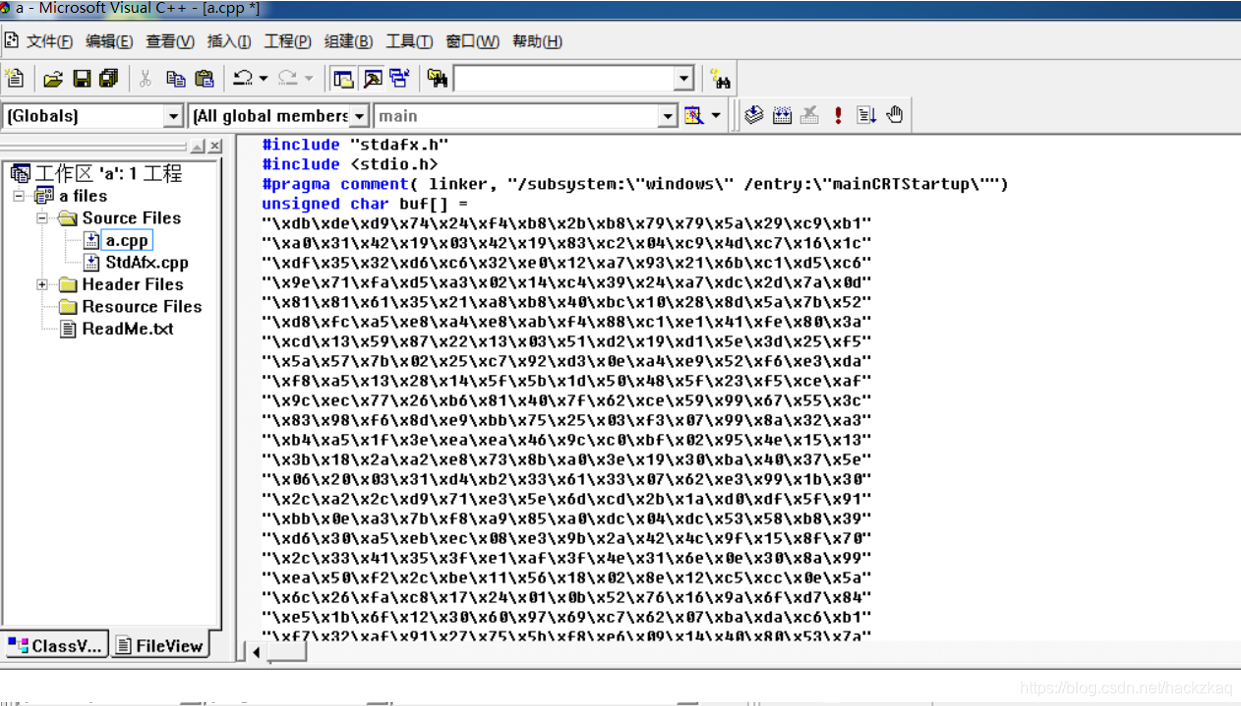Click the Go debug icon

866,115
